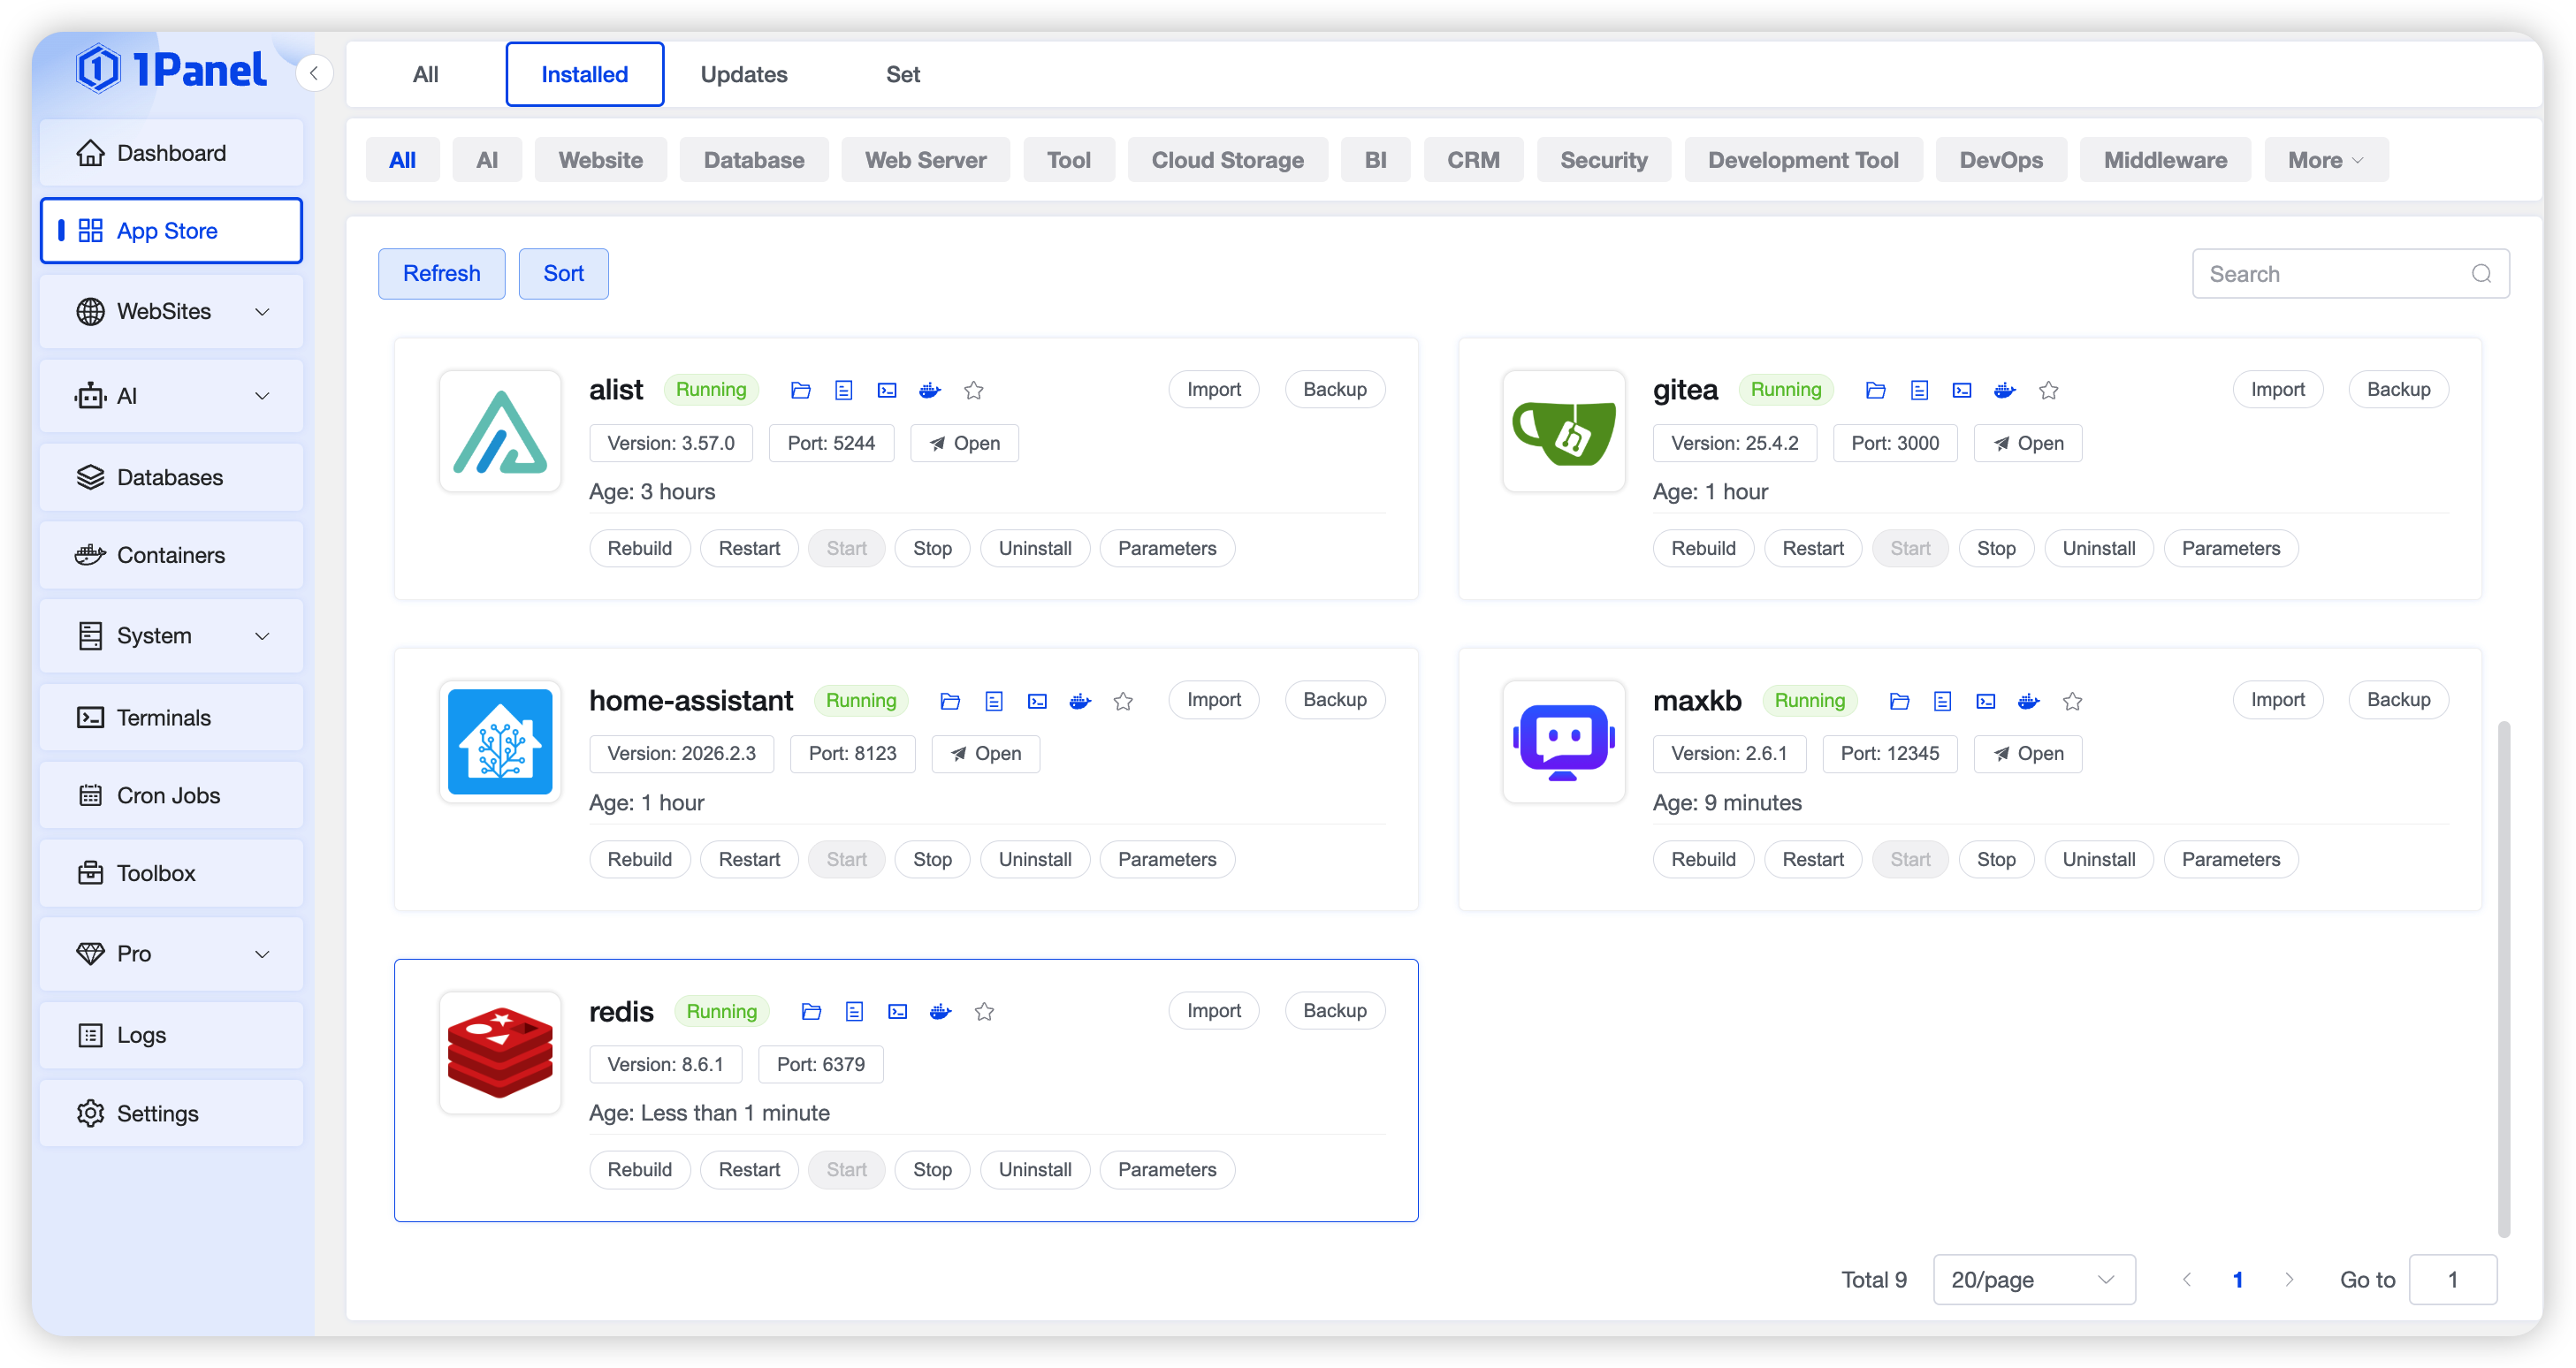Toggle favorite star for redis
Viewport: 2576px width, 1368px height.
(984, 1011)
